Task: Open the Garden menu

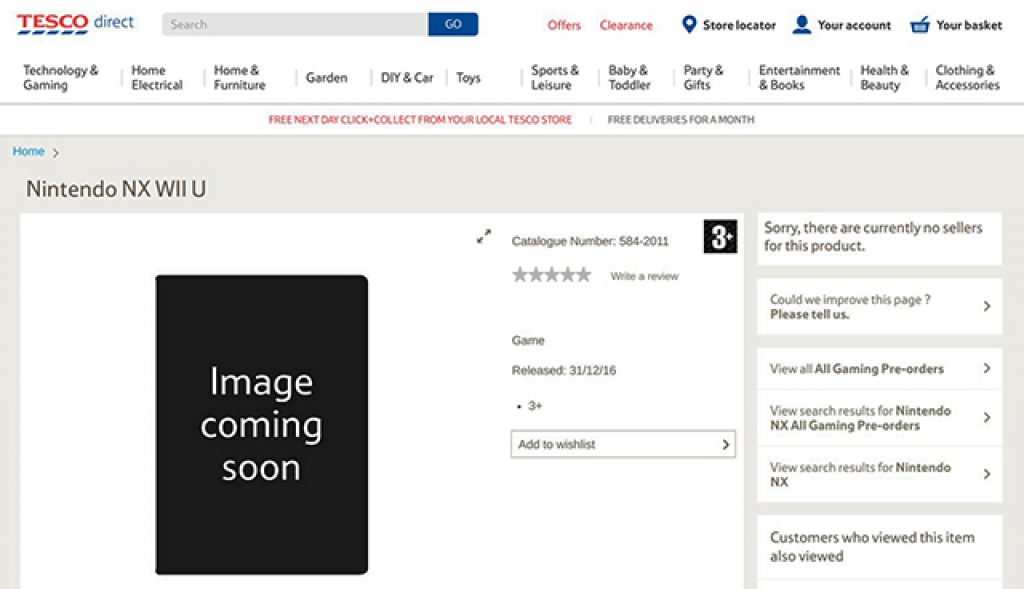Action: (327, 77)
